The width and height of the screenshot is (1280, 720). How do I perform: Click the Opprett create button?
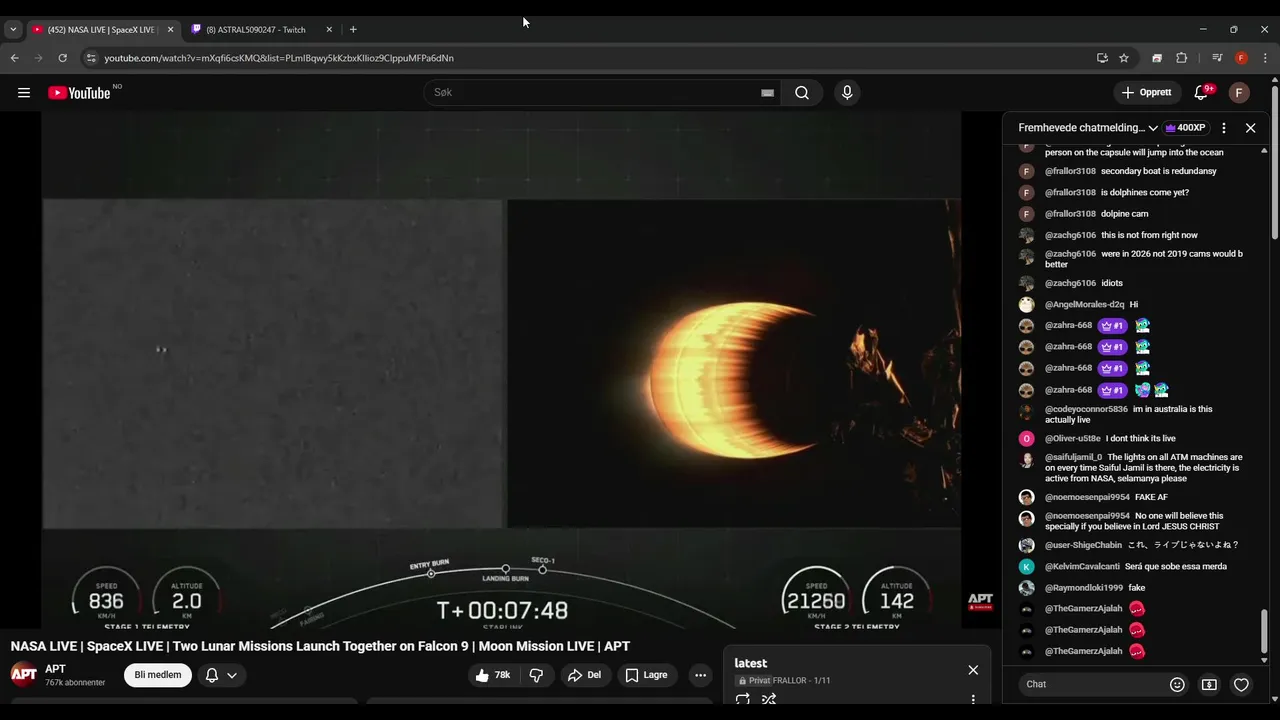tap(1147, 93)
